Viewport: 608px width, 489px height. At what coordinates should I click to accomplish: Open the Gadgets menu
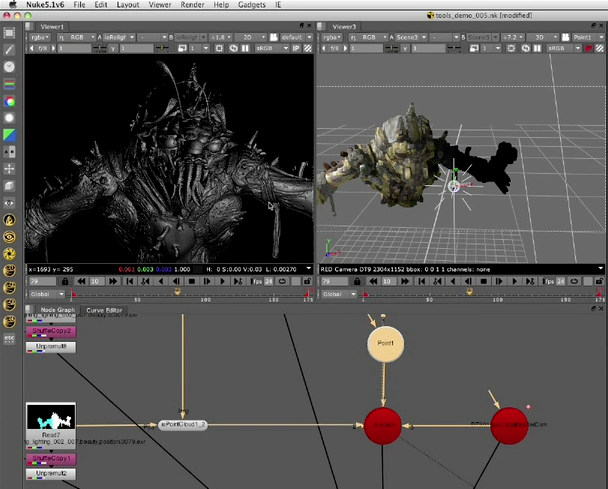point(252,5)
